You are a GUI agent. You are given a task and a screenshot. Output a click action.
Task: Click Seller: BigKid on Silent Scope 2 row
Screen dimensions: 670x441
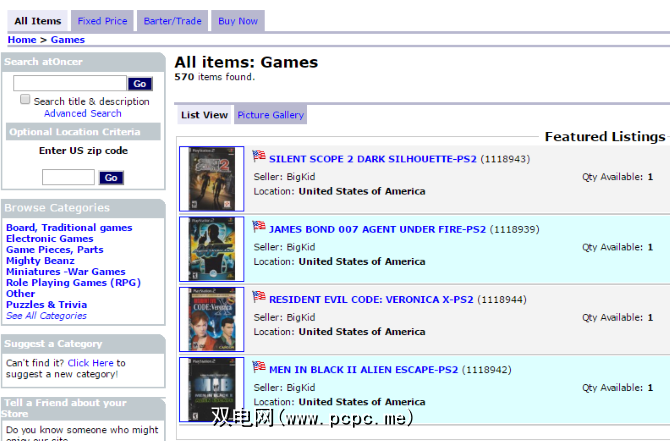pyautogui.click(x=284, y=177)
